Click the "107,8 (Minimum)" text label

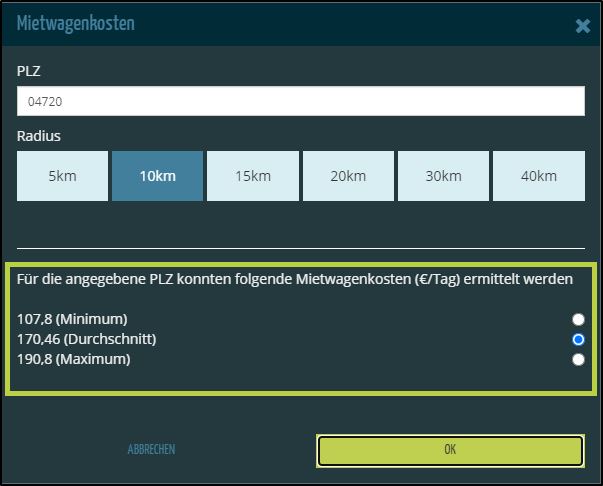coord(72,319)
